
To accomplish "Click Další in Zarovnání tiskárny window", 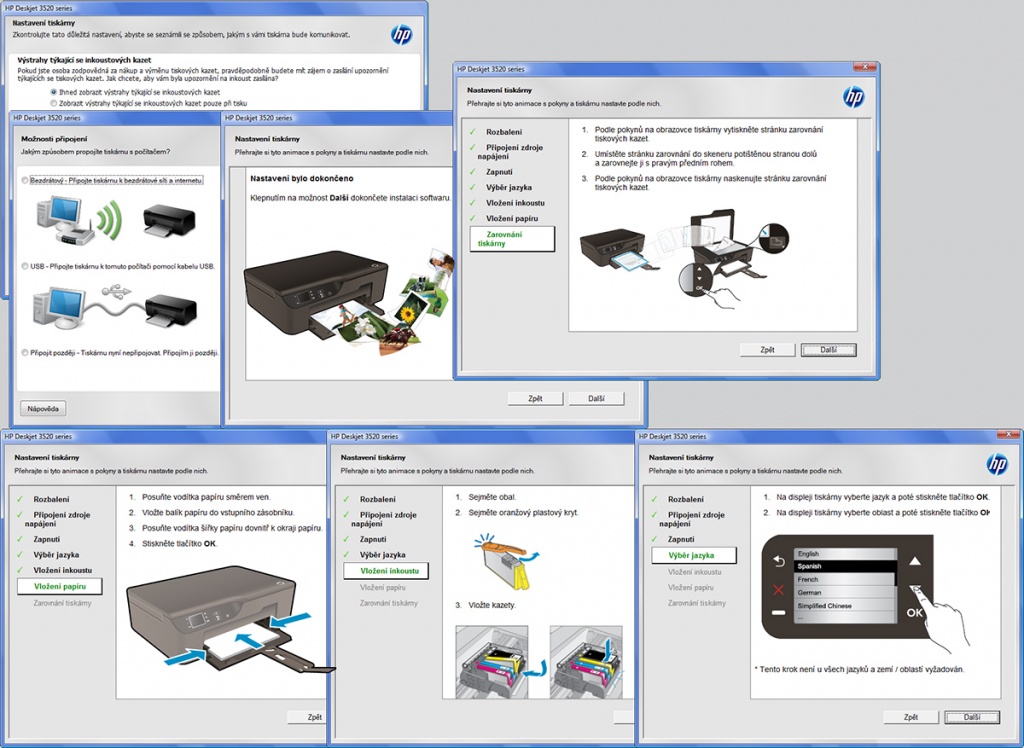I will click(x=829, y=350).
